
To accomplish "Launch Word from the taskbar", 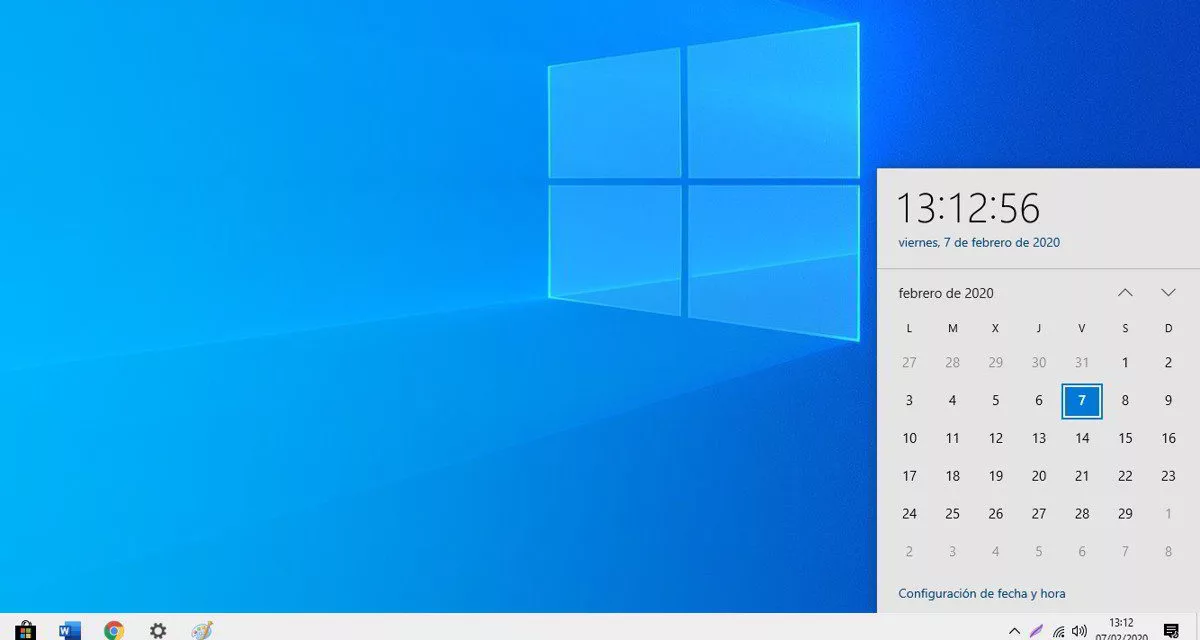I will click(x=70, y=631).
